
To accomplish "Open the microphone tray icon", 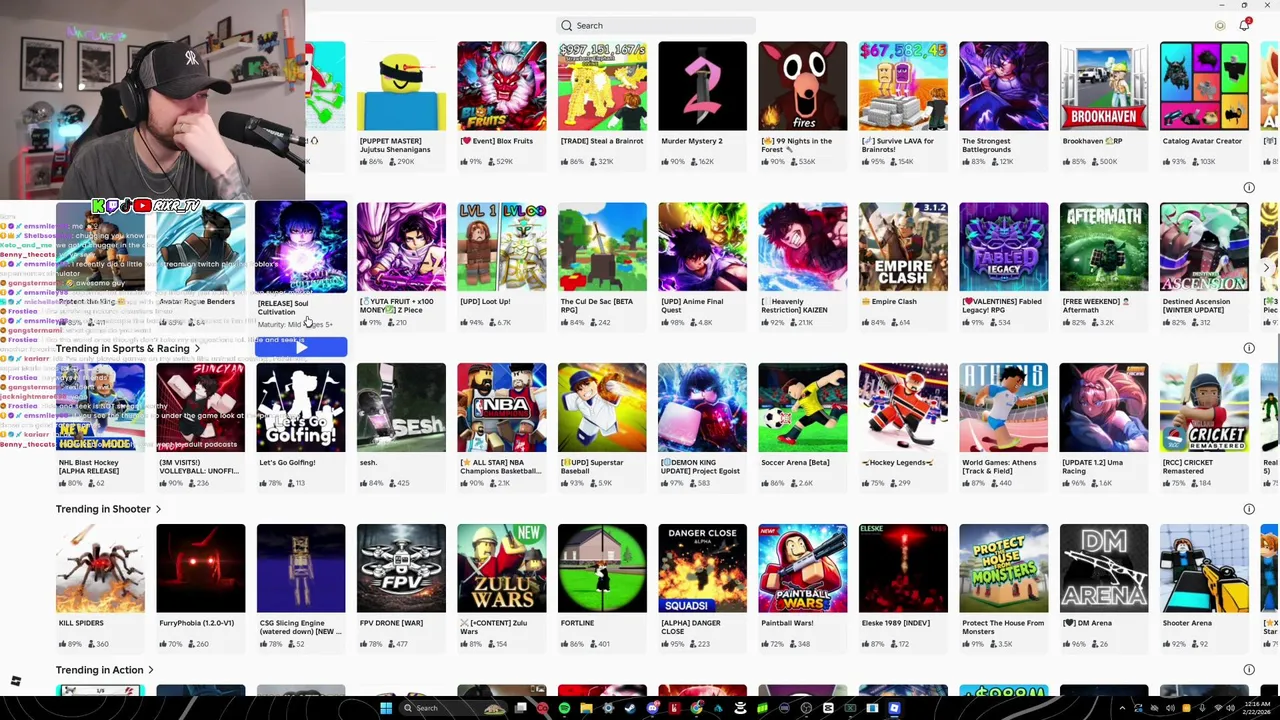I will pyautogui.click(x=1202, y=708).
